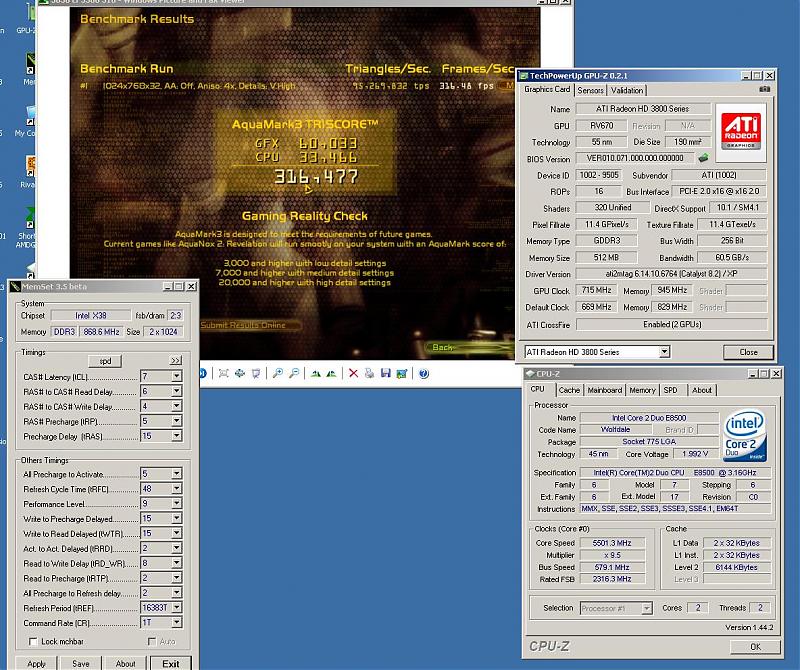Image resolution: width=800 pixels, height=670 pixels.
Task: Open the Command Rate (CR) dropdown
Action: coord(177,623)
